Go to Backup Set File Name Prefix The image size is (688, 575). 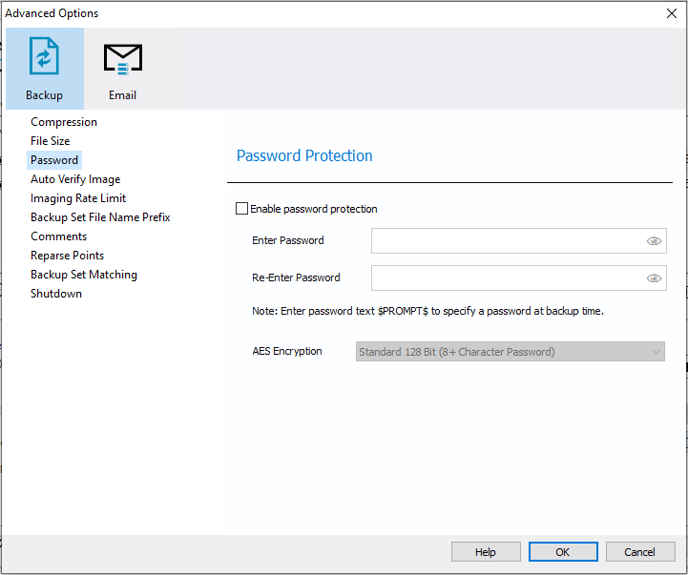[x=100, y=217]
